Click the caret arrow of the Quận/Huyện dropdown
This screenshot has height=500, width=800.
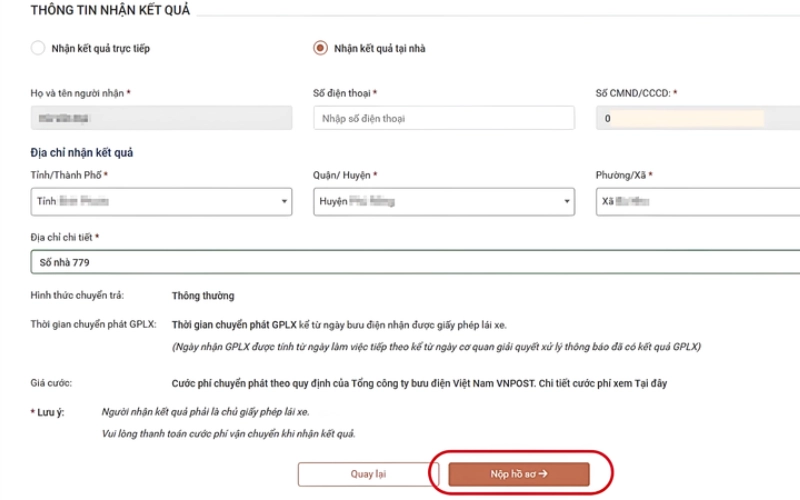coord(567,202)
